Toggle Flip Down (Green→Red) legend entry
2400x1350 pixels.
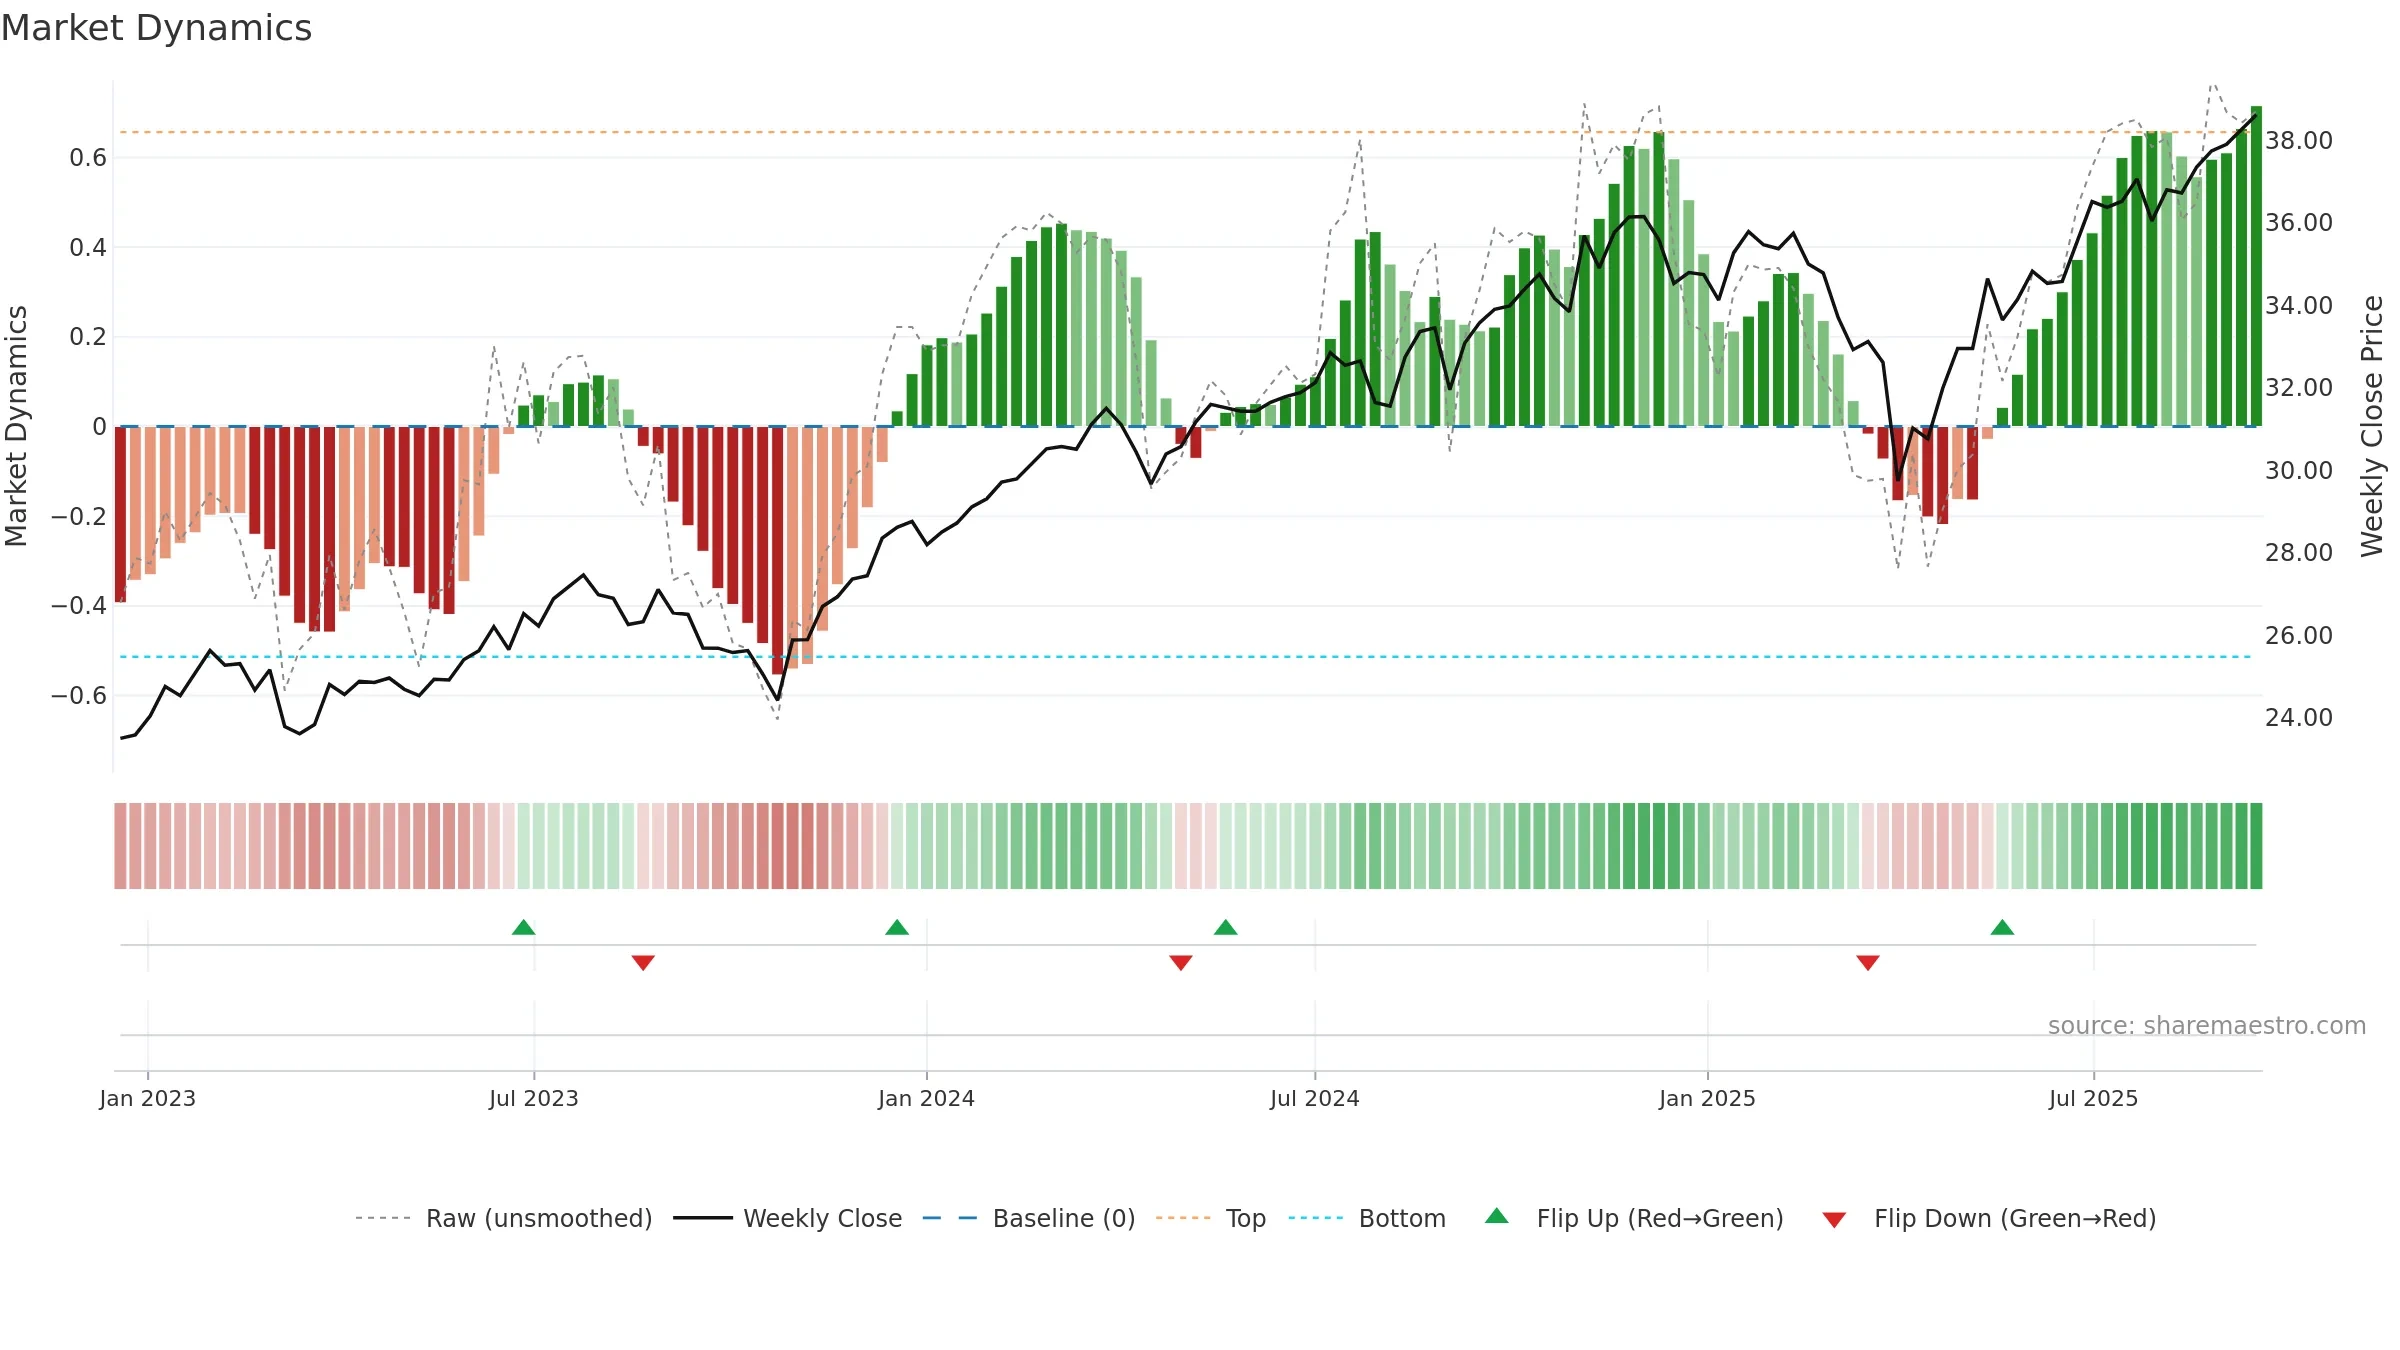pyautogui.click(x=1989, y=1218)
